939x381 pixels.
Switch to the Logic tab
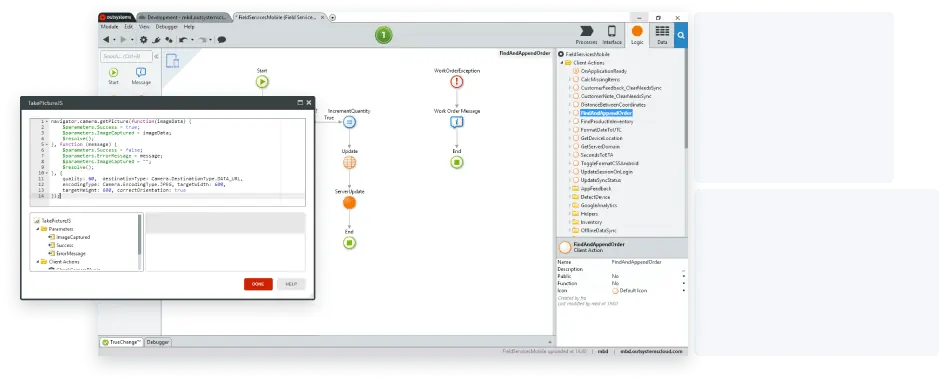637,35
